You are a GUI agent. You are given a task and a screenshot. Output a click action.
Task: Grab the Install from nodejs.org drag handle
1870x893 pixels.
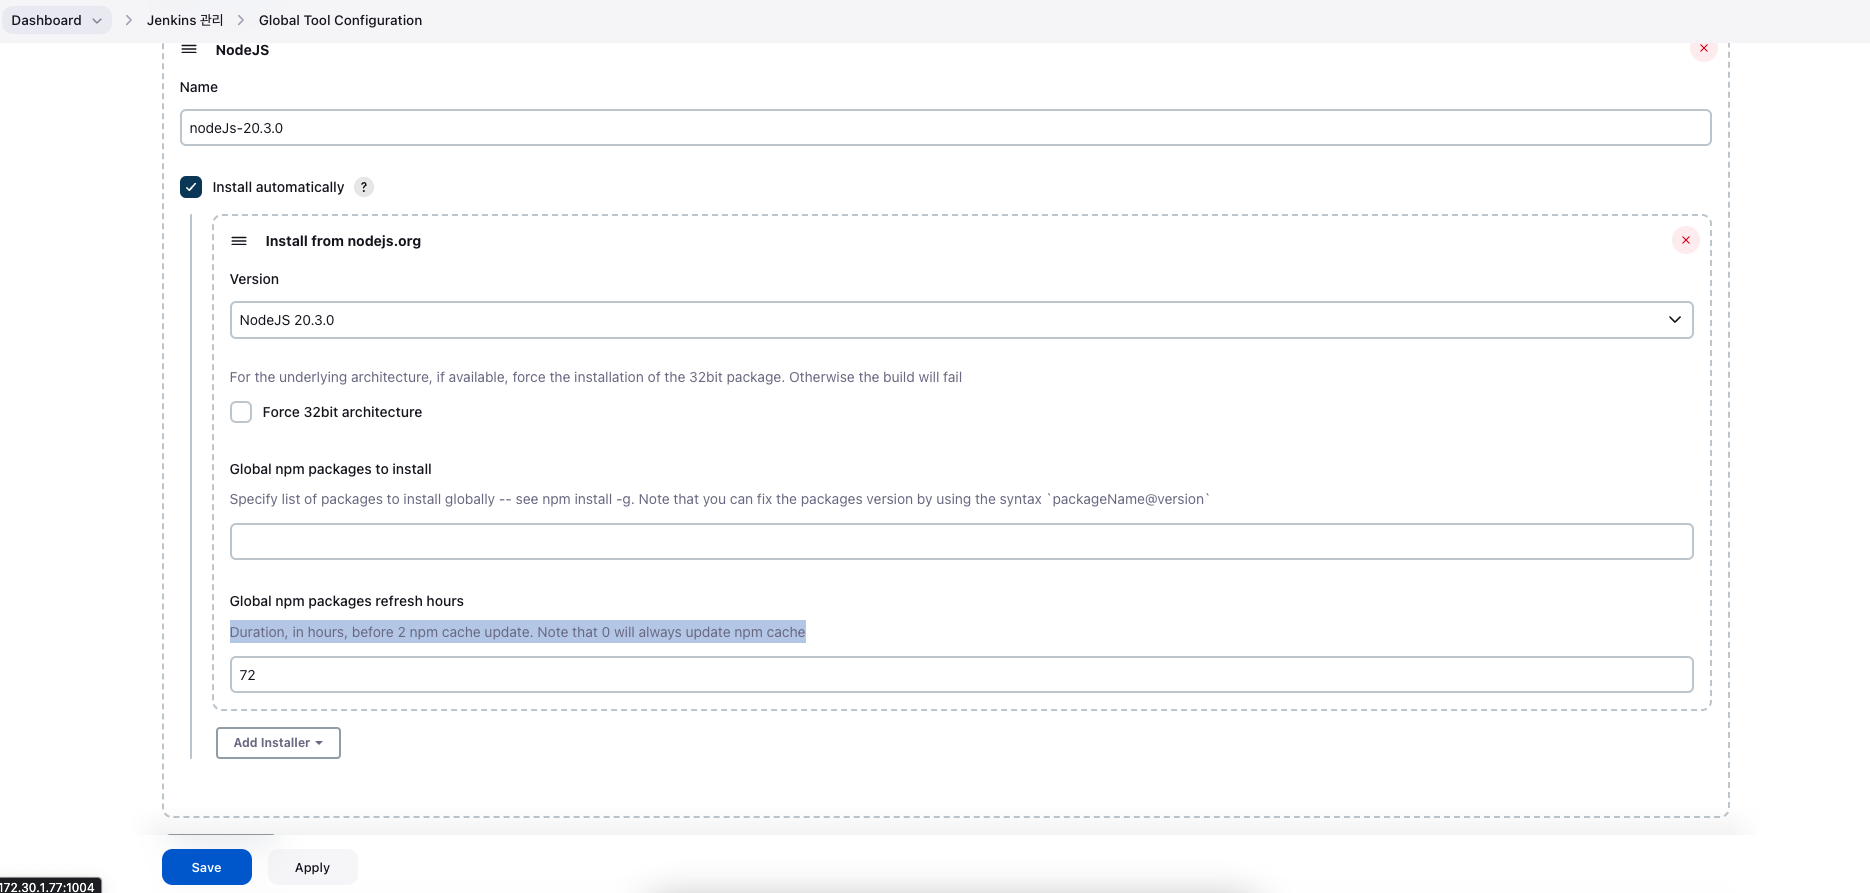click(x=239, y=241)
